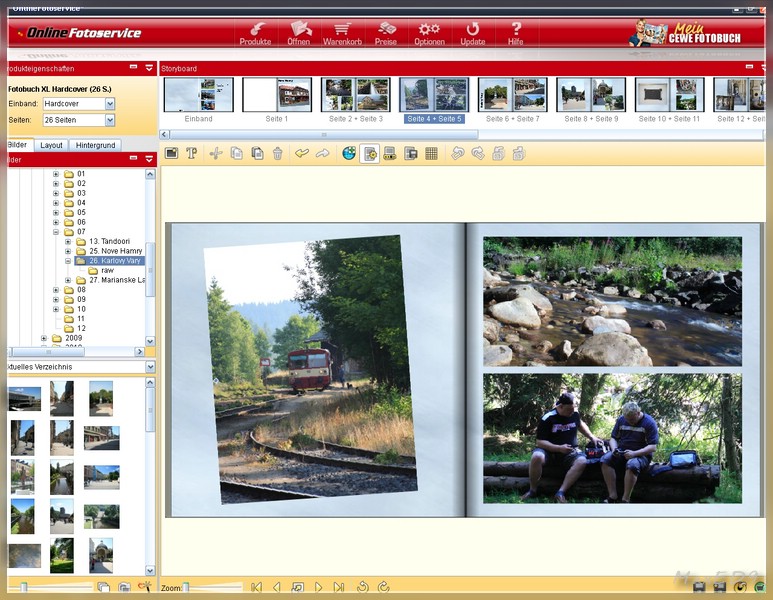
Task: Select the Text tool
Action: [192, 153]
